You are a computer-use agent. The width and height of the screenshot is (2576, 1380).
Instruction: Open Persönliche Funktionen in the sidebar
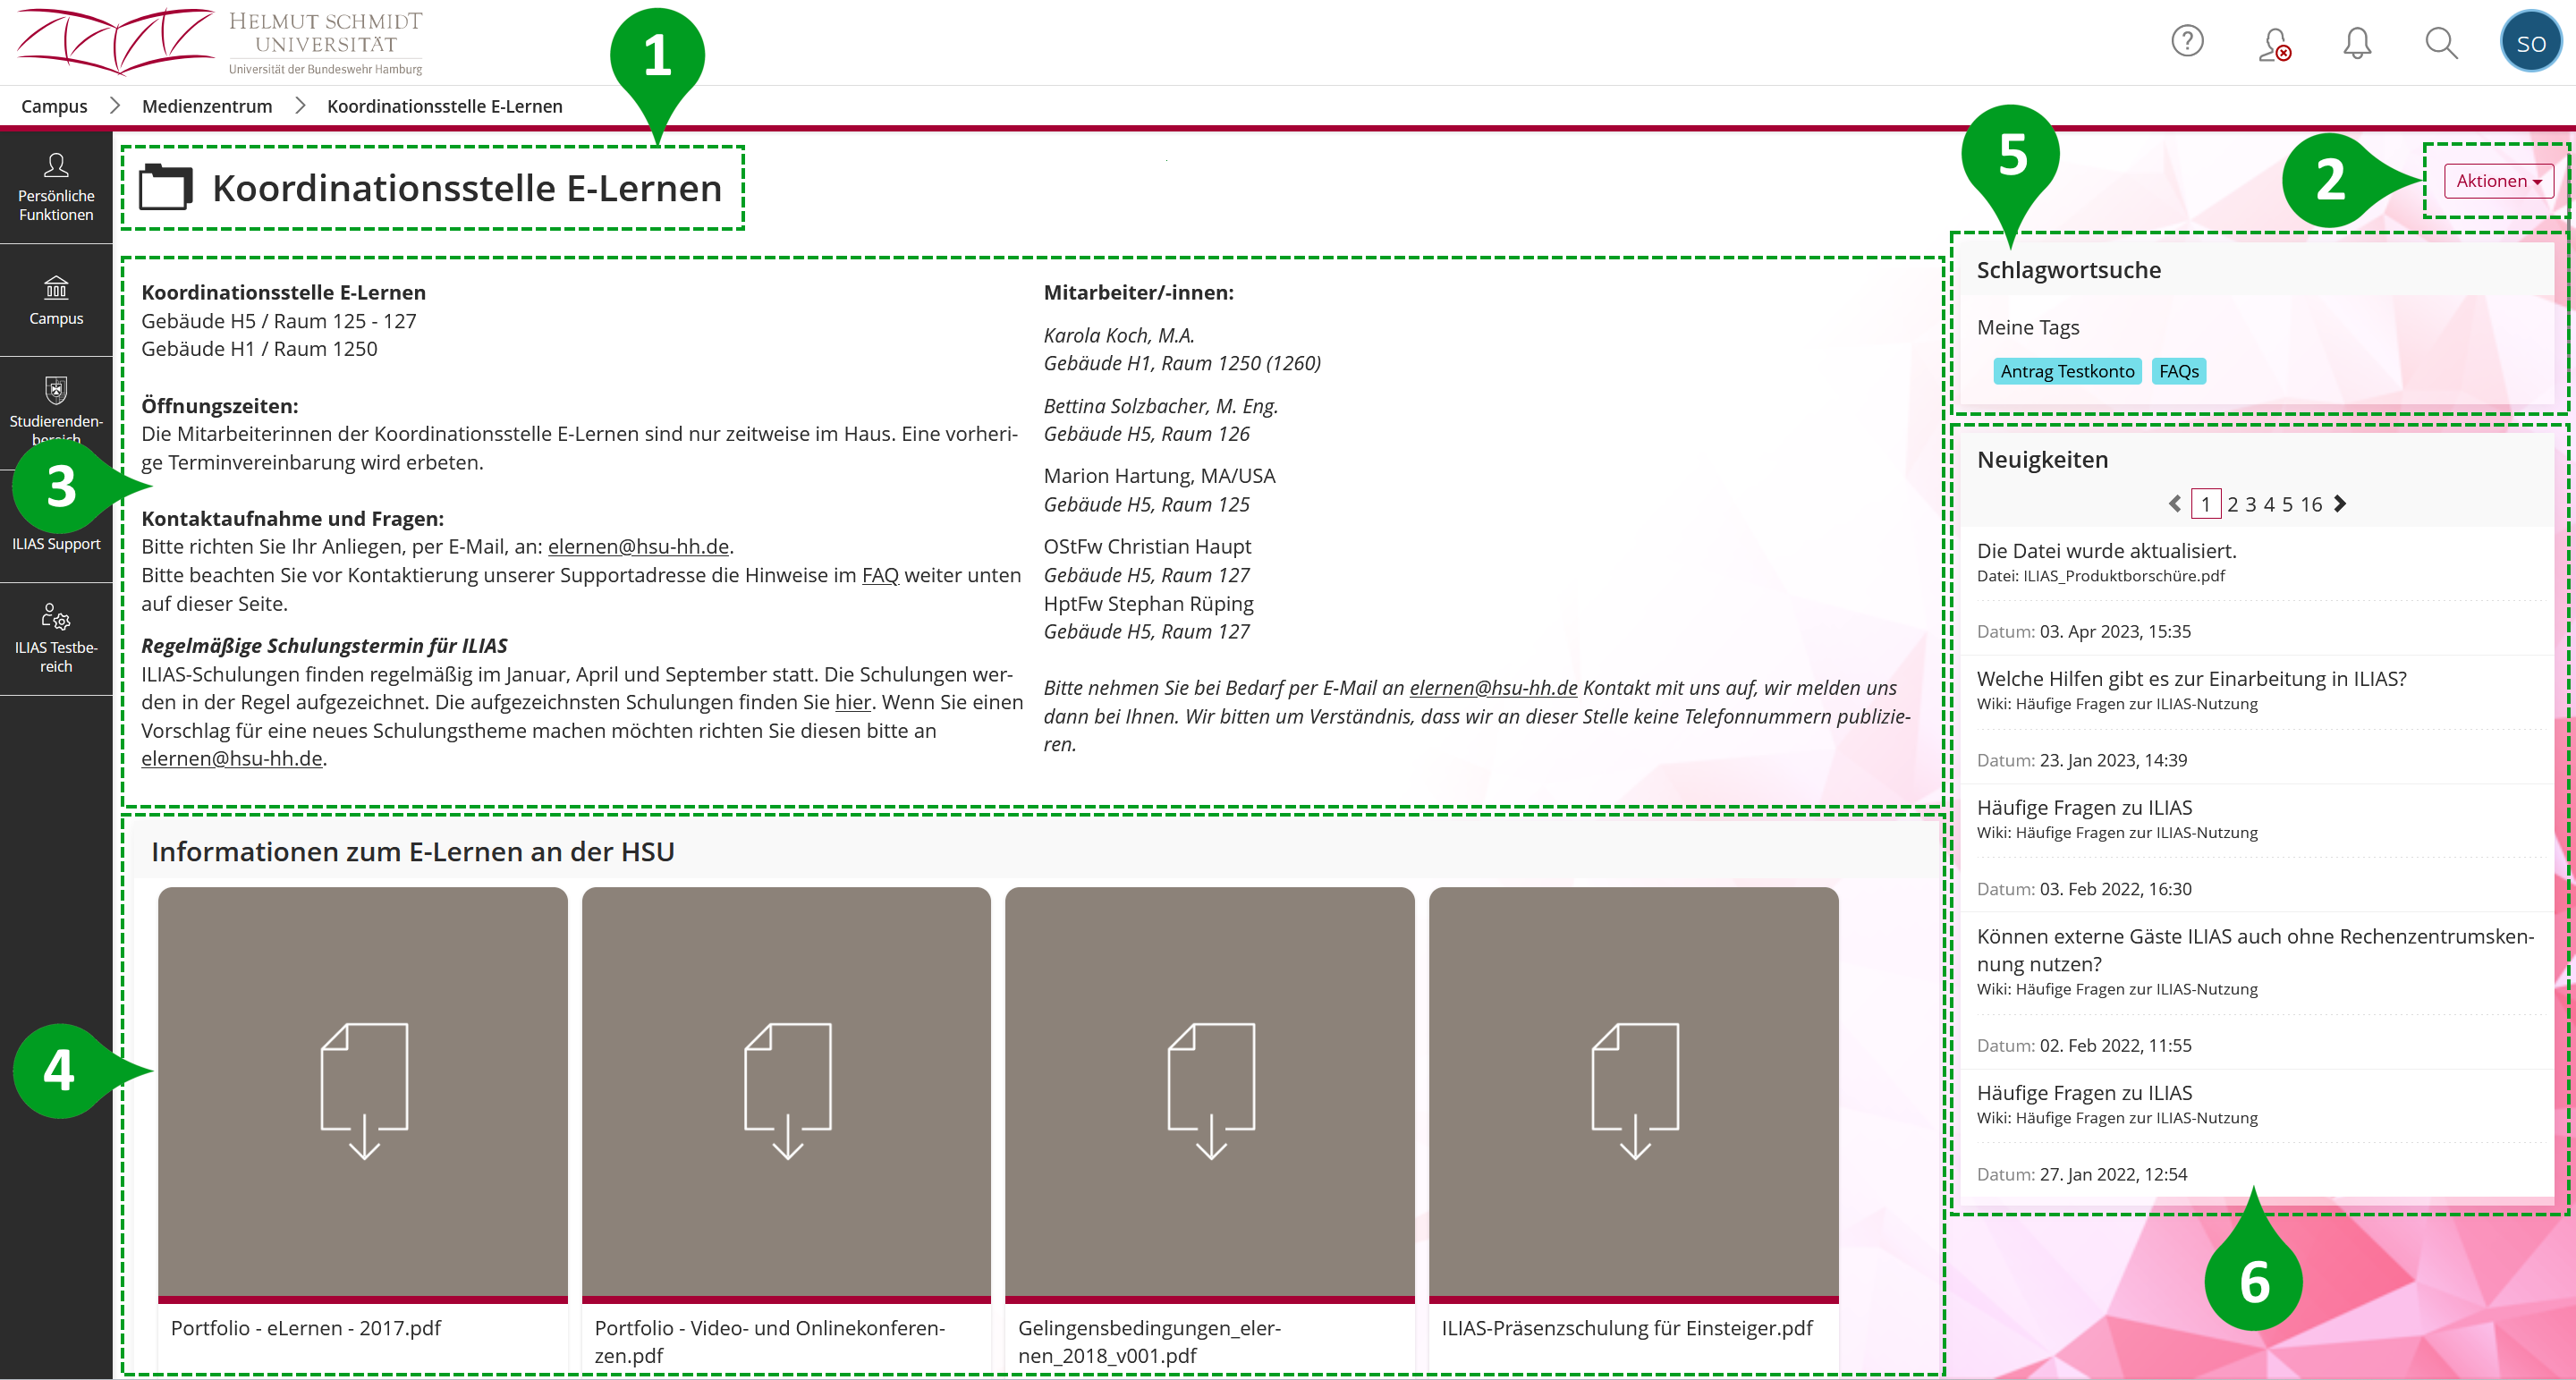56,187
